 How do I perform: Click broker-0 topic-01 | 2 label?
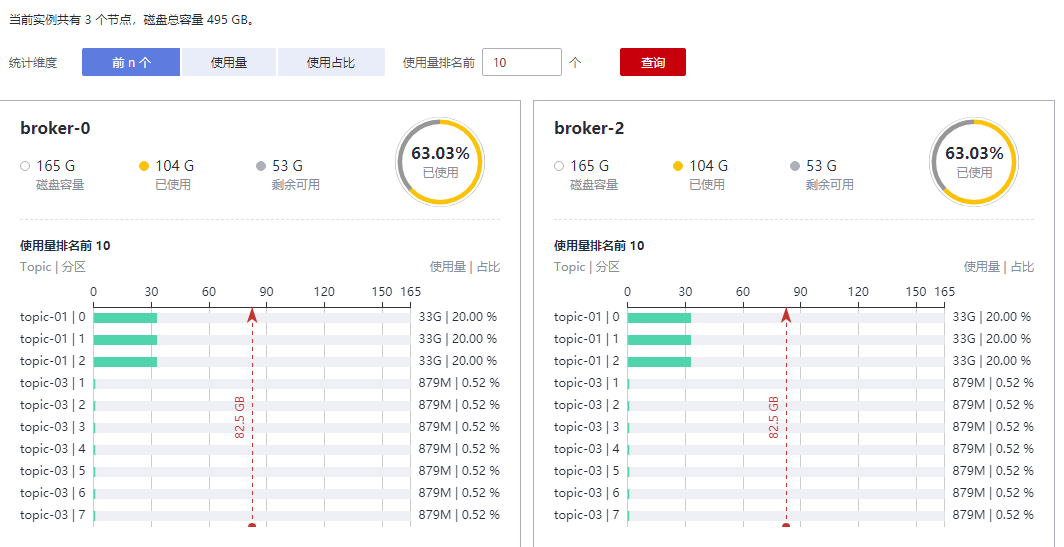pyautogui.click(x=53, y=361)
